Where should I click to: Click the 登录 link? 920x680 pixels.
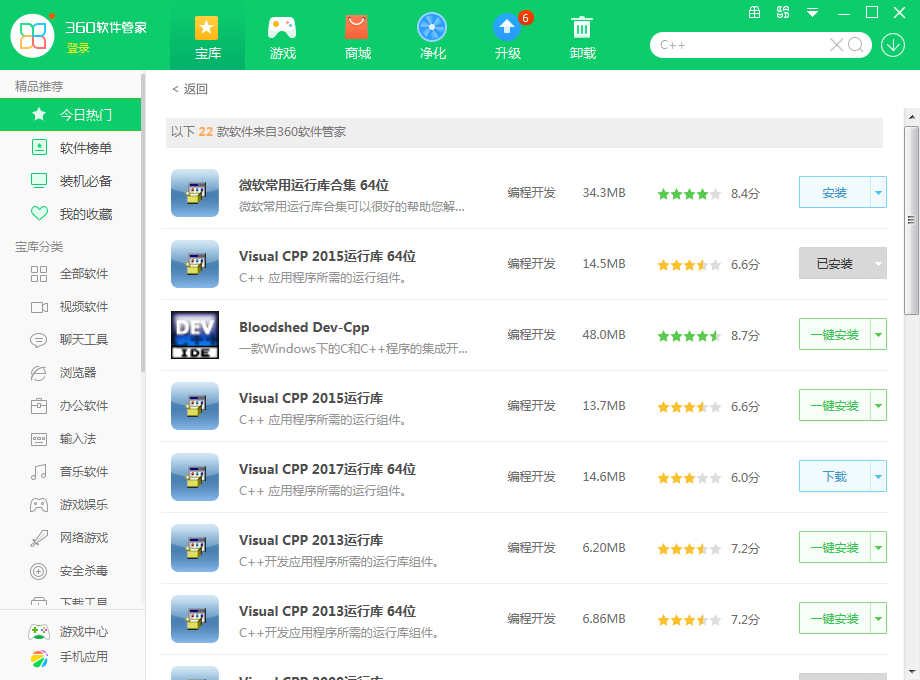[x=77, y=48]
